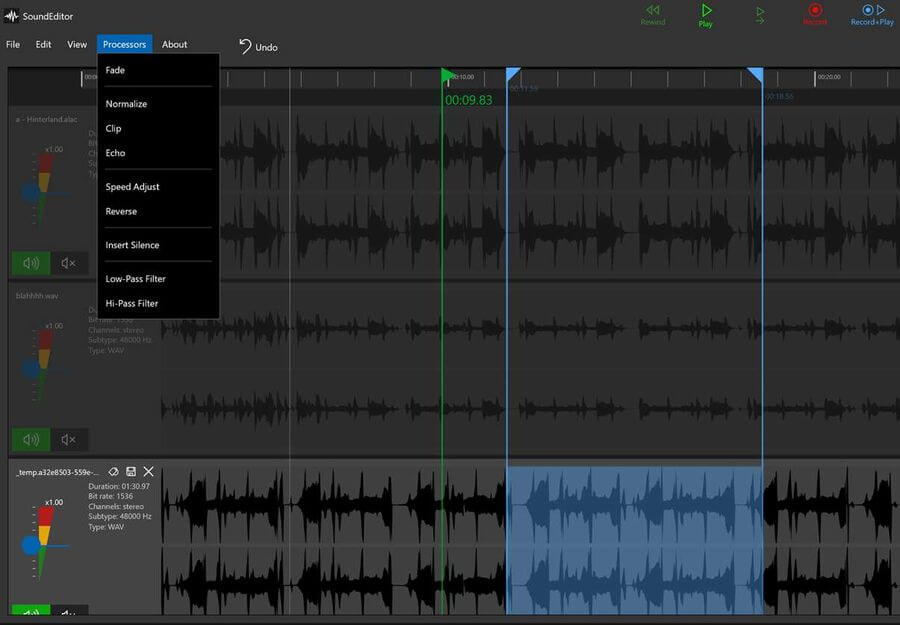Viewport: 900px width, 625px height.
Task: Click blue volume knob on _temp track
Action: pos(30,545)
